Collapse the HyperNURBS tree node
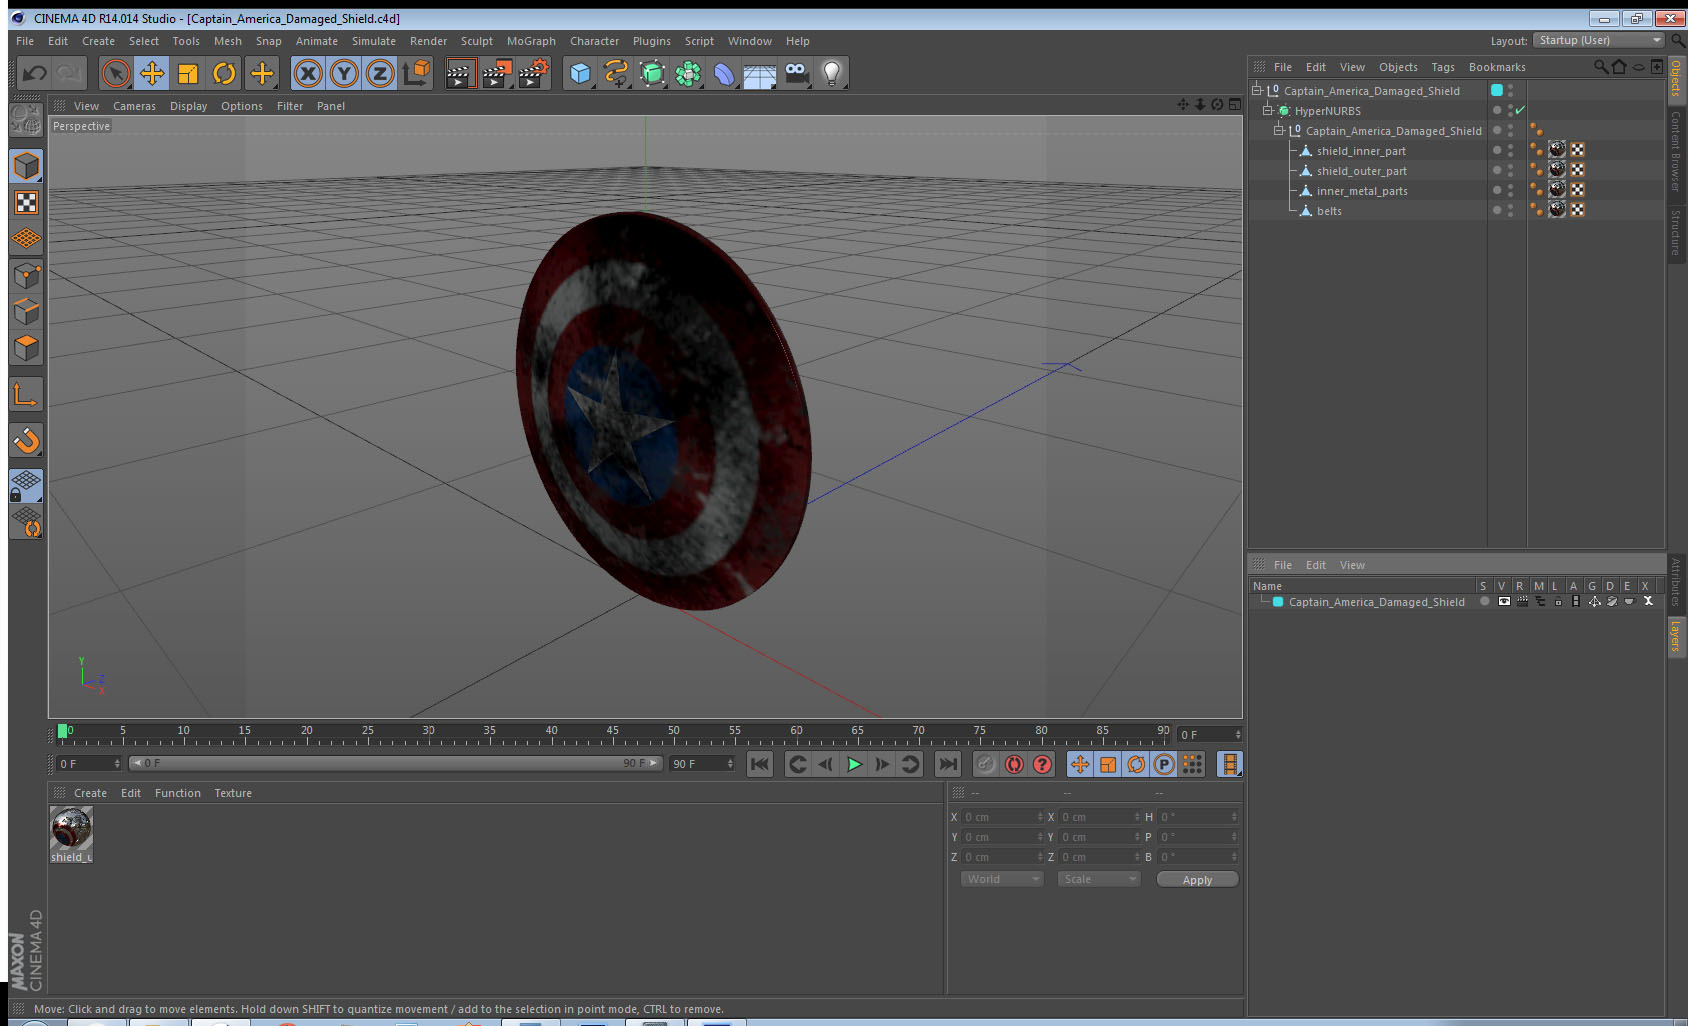The image size is (1688, 1026). click(1267, 110)
